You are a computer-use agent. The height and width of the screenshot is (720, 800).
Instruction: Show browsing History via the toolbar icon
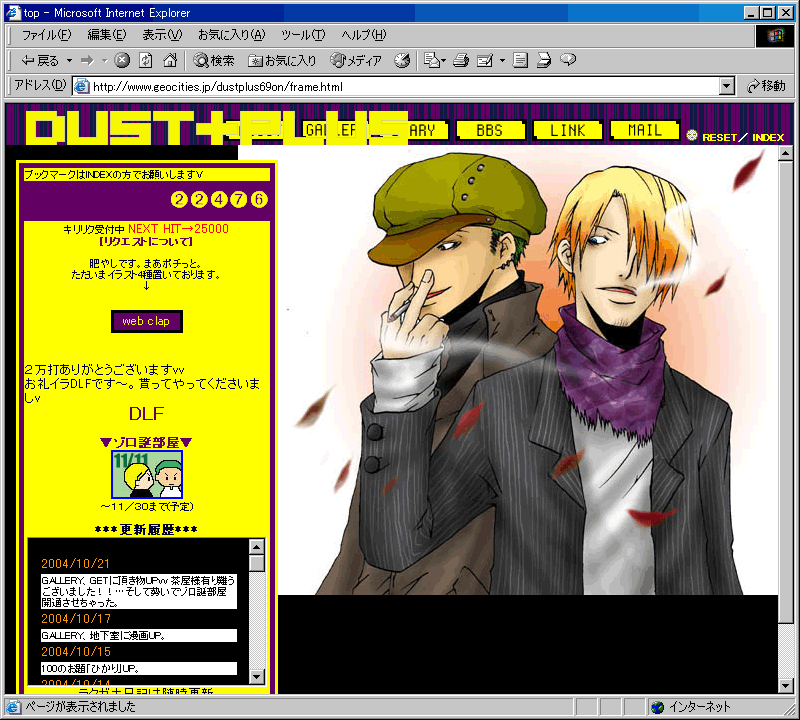click(402, 60)
